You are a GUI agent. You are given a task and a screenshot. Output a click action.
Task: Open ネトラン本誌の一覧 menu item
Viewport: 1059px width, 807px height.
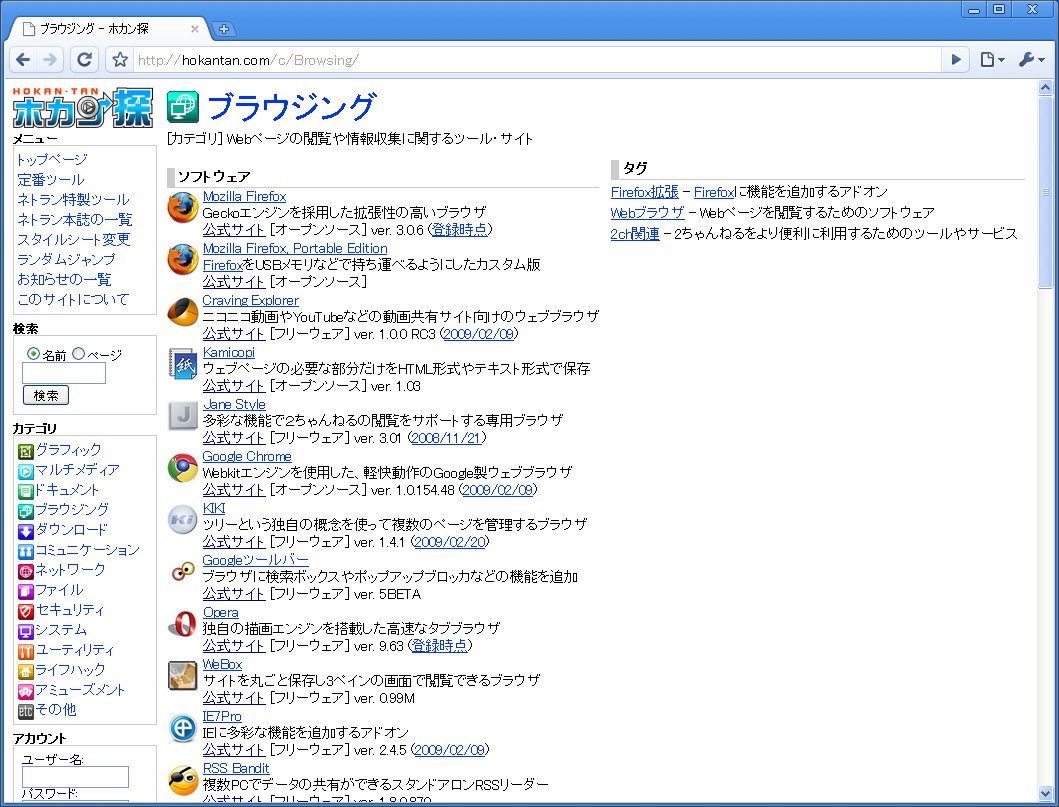pyautogui.click(x=74, y=219)
